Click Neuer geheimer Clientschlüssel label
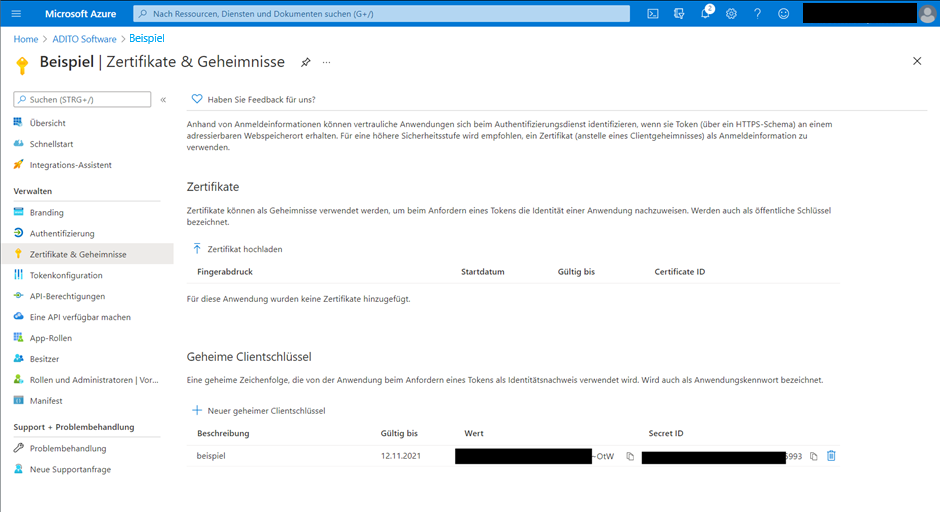The width and height of the screenshot is (940, 512). tap(266, 411)
